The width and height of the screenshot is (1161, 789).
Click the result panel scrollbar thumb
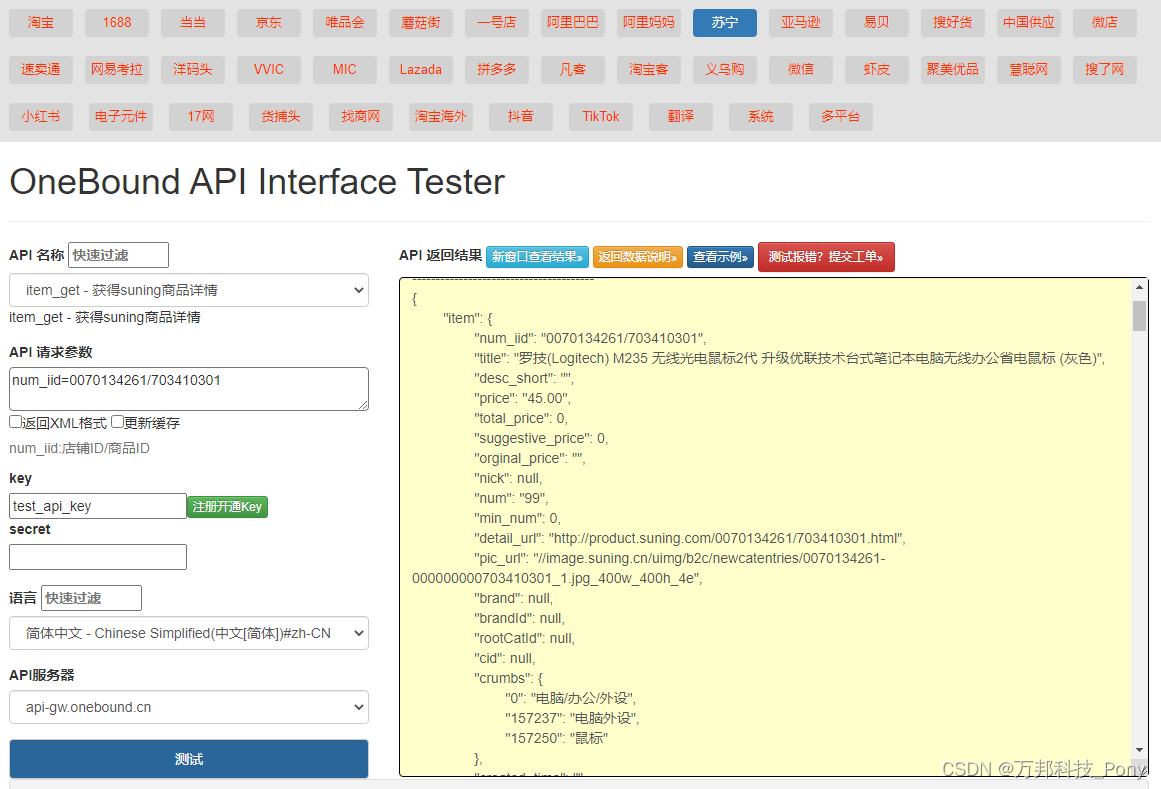coord(1140,316)
